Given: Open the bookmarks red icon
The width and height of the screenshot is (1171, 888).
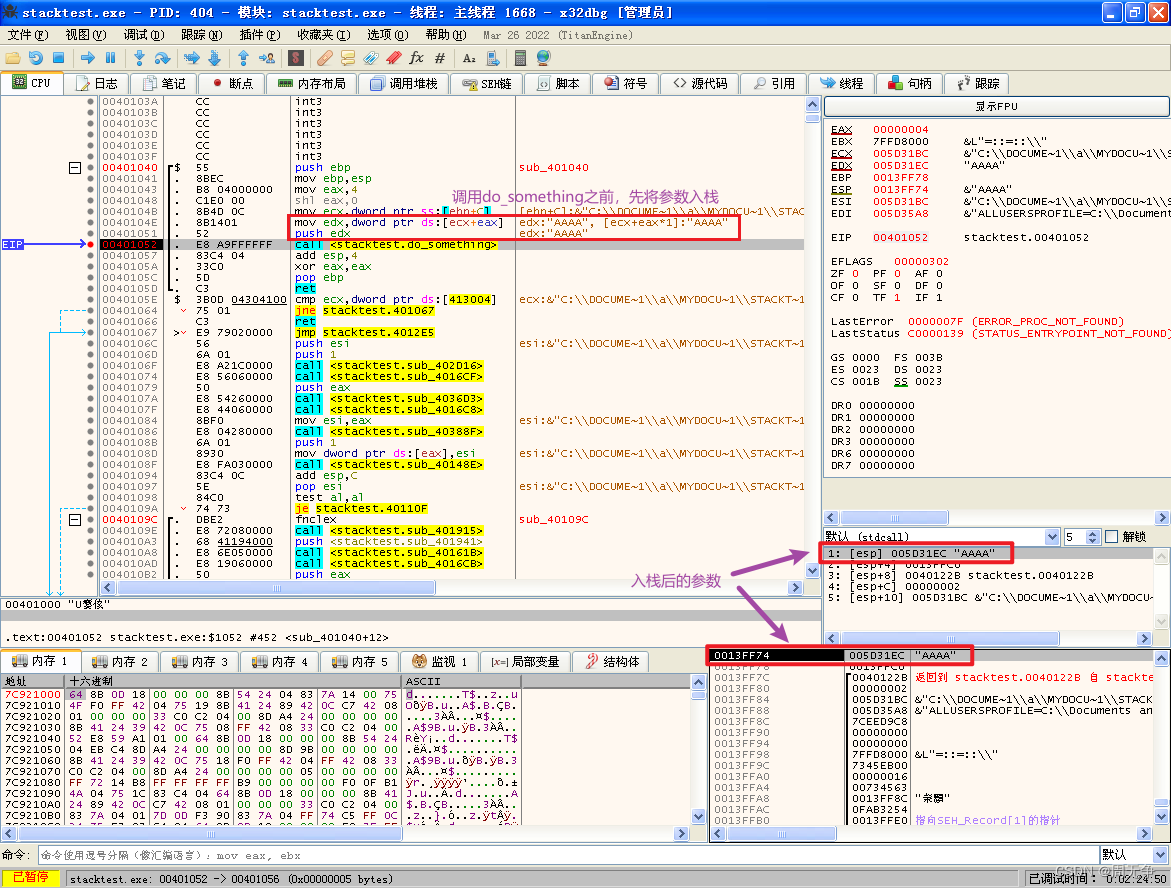Looking at the screenshot, I should pyautogui.click(x=394, y=58).
